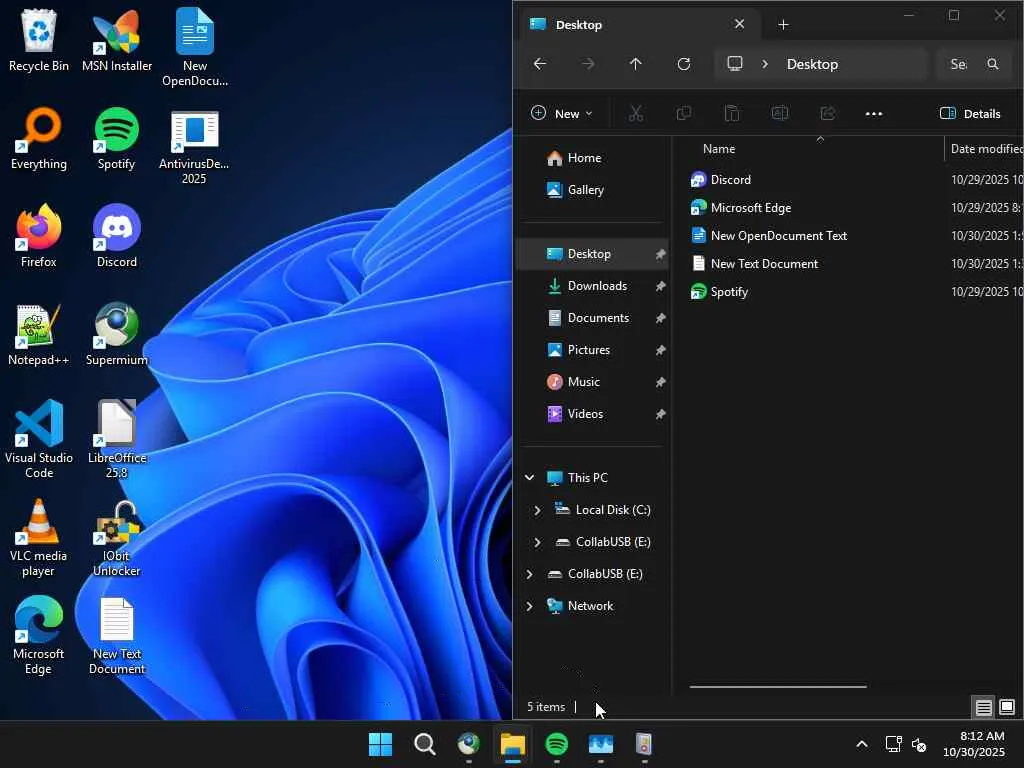Switch to large thumbnails view layout
1024x768 pixels.
[1007, 707]
